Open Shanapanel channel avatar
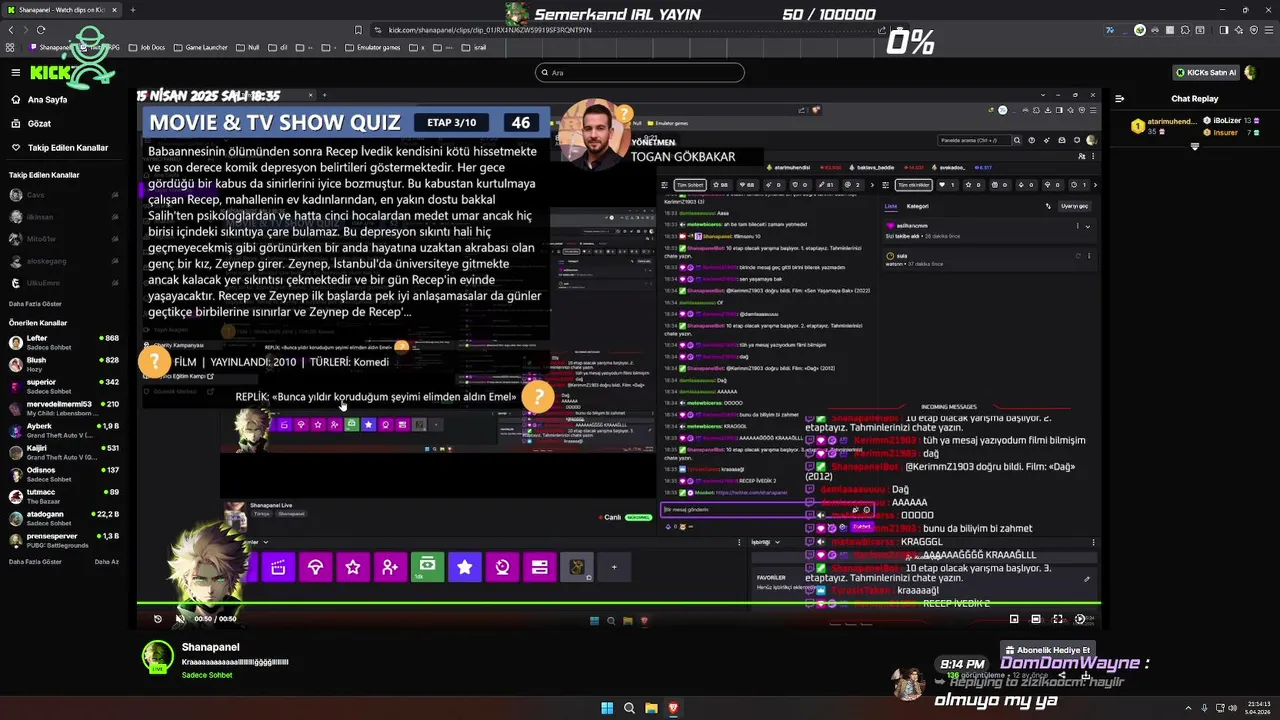 (158, 656)
